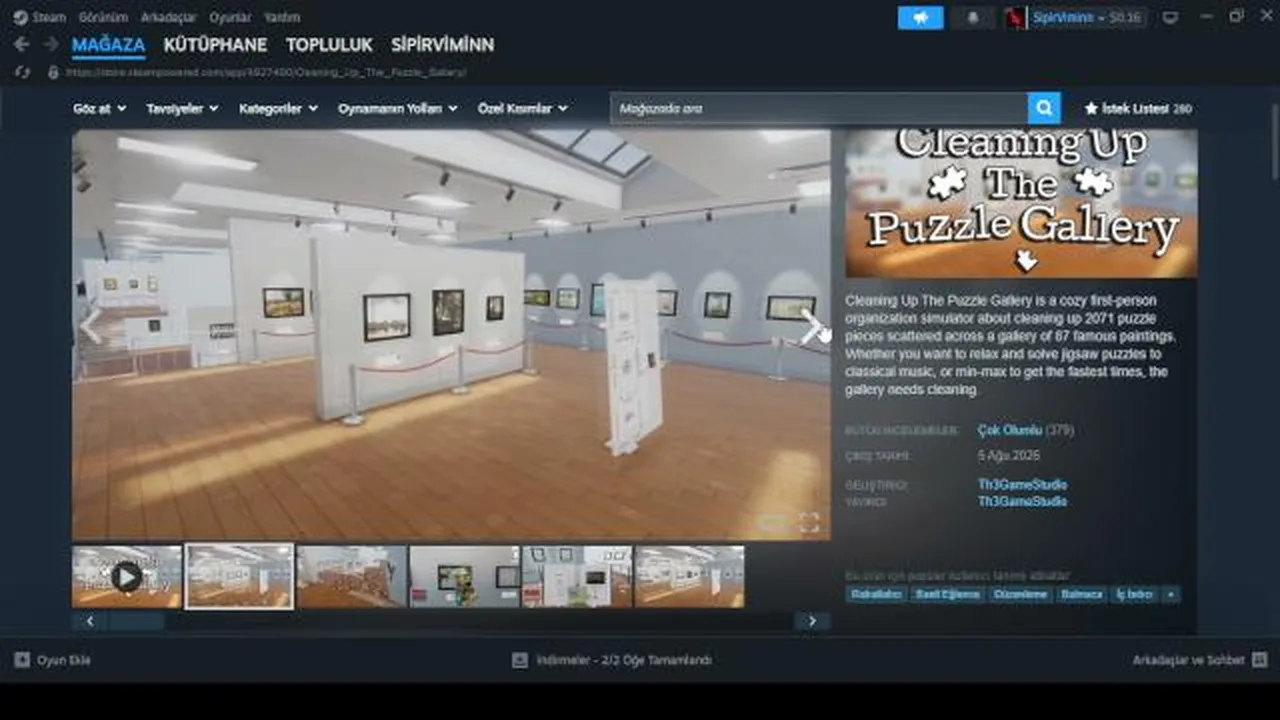Viewport: 1280px width, 720px height.
Task: Click Oyun Ekle label
Action: (x=64, y=660)
